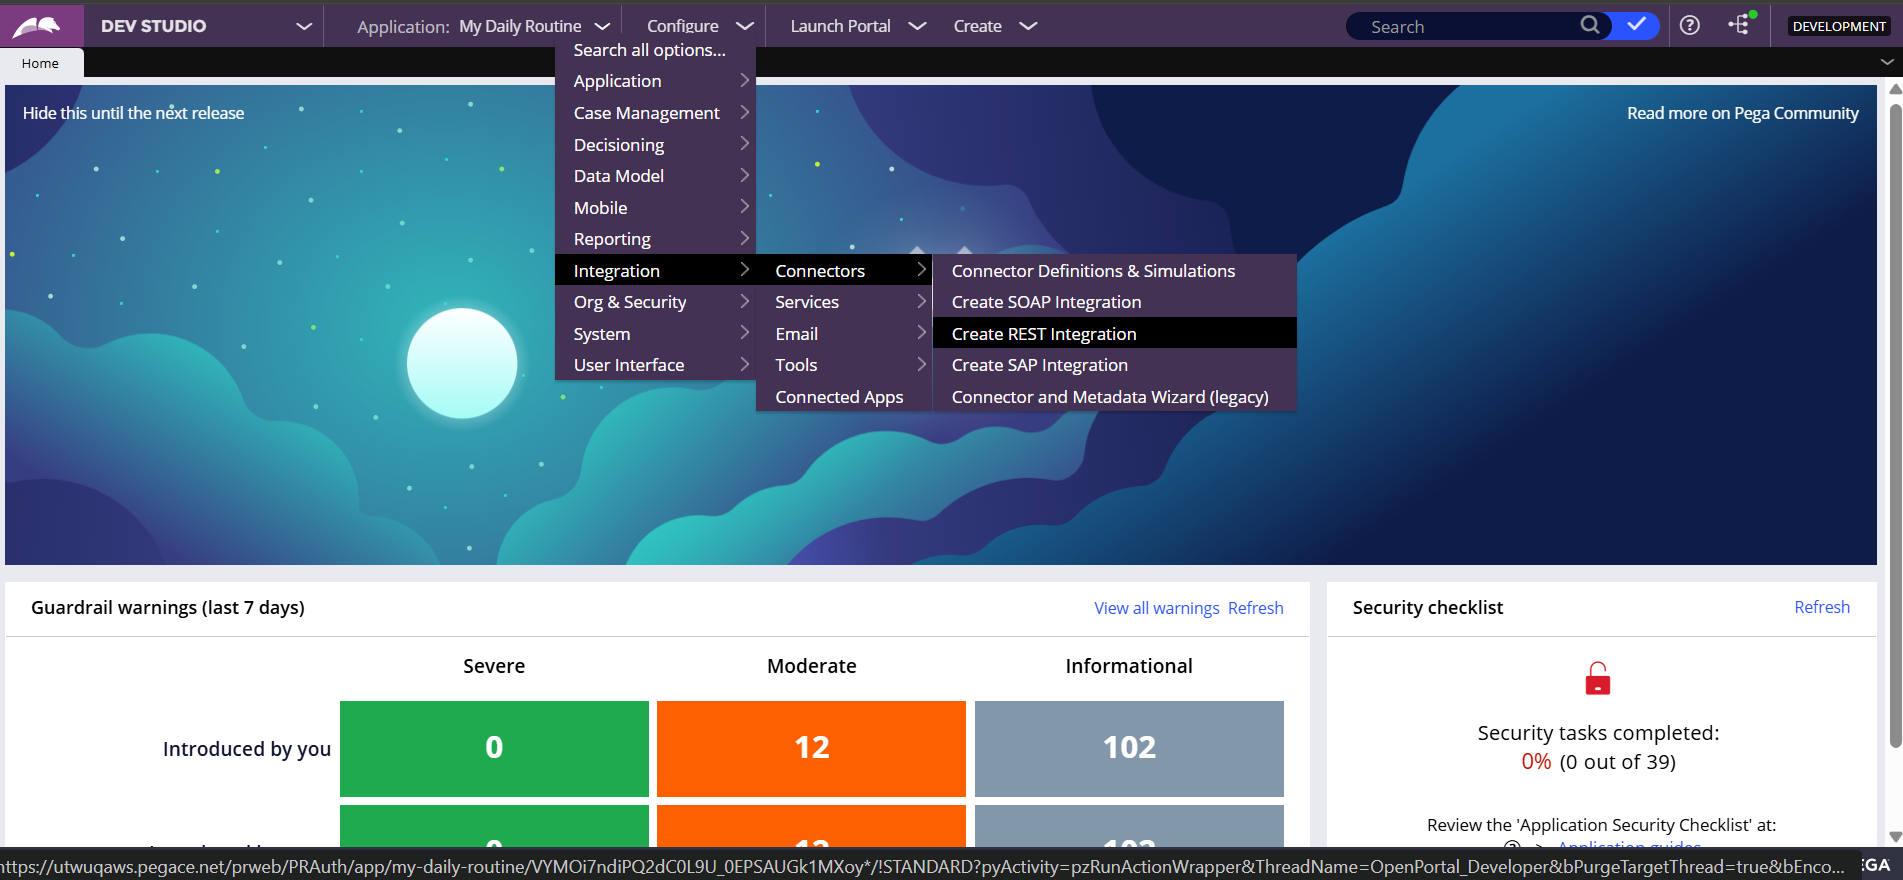This screenshot has height=880, width=1903.
Task: Open the Data Model submenu
Action: tap(619, 176)
